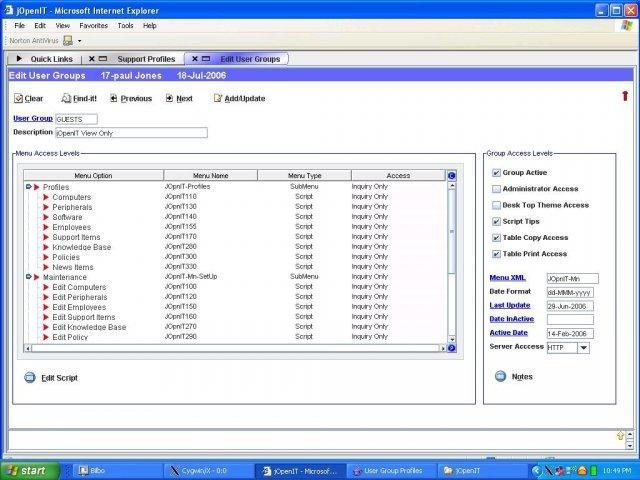Click red arrow icon beside Computers
640x480 pixels.
click(46, 197)
